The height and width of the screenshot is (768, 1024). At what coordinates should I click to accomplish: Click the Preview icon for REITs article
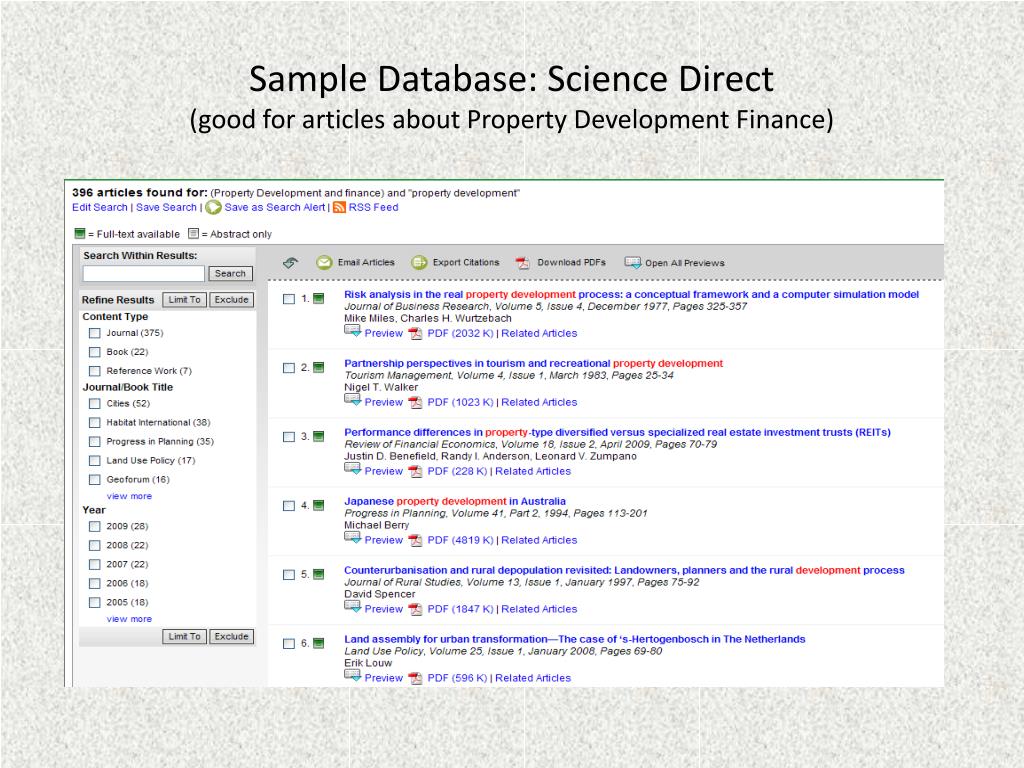353,469
